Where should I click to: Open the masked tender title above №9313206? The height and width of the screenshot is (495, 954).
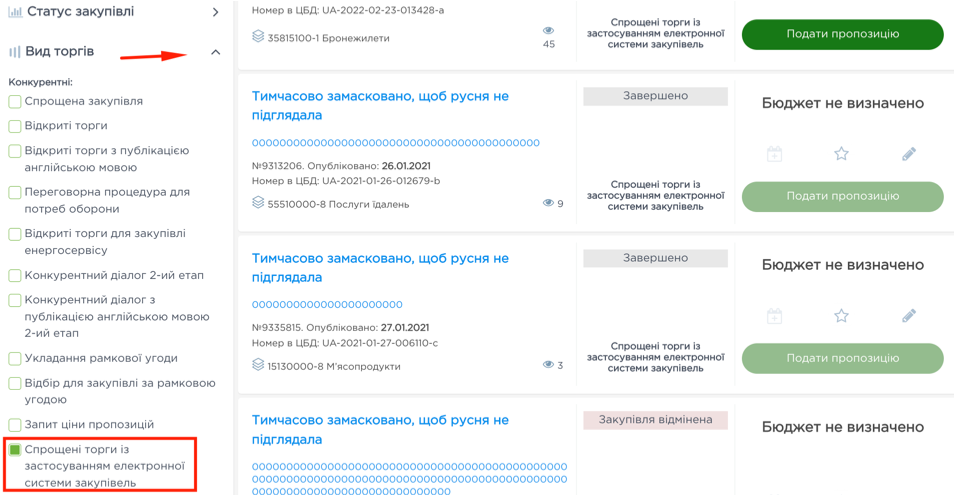coord(380,105)
